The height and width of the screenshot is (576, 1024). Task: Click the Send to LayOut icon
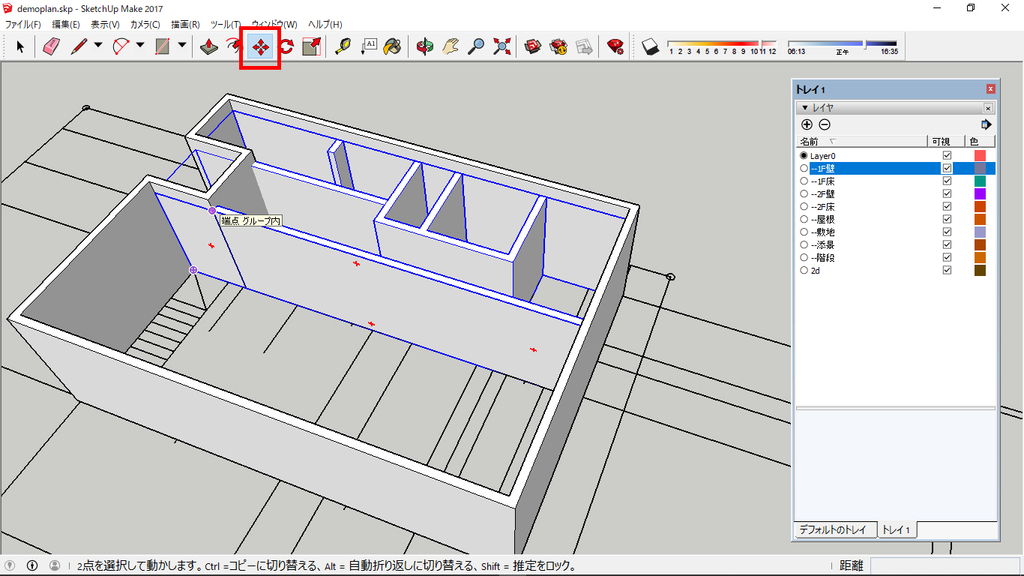point(584,46)
